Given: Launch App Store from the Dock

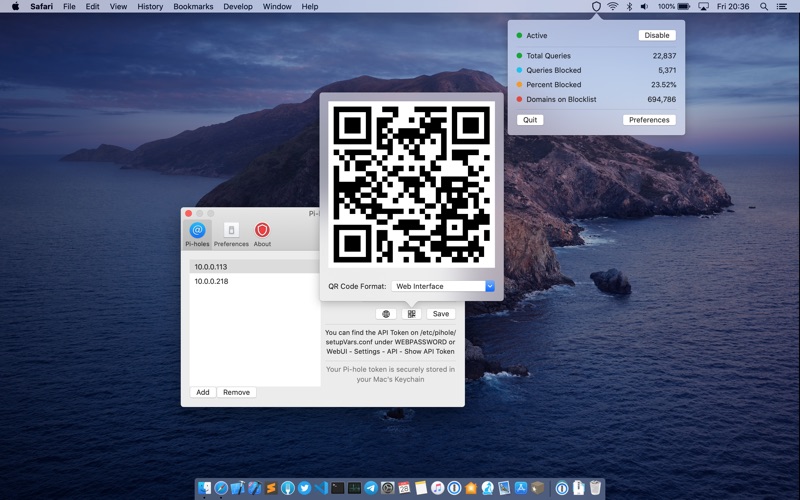Looking at the screenshot, I should [521, 488].
